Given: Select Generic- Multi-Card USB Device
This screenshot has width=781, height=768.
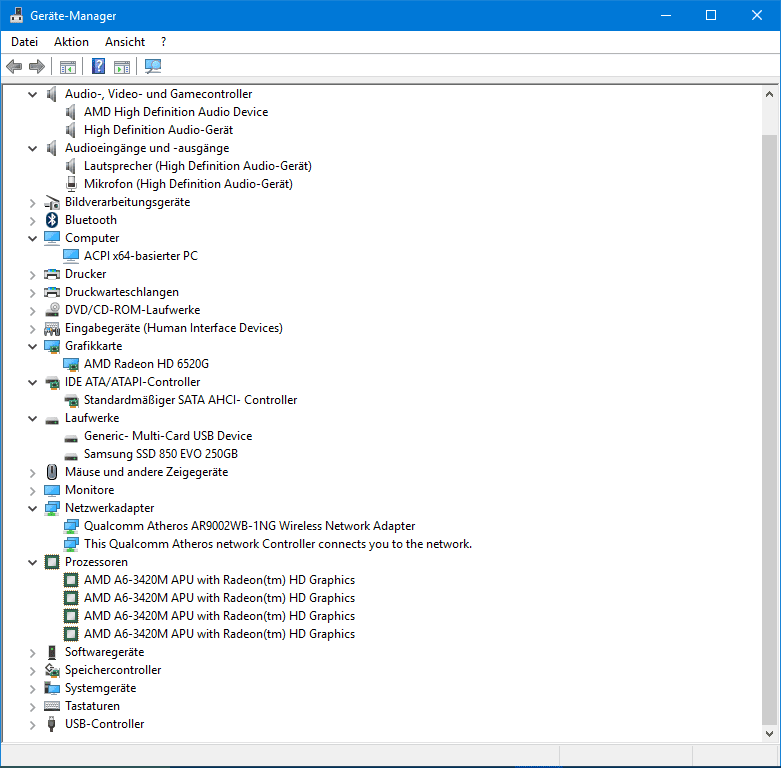Looking at the screenshot, I should 168,436.
